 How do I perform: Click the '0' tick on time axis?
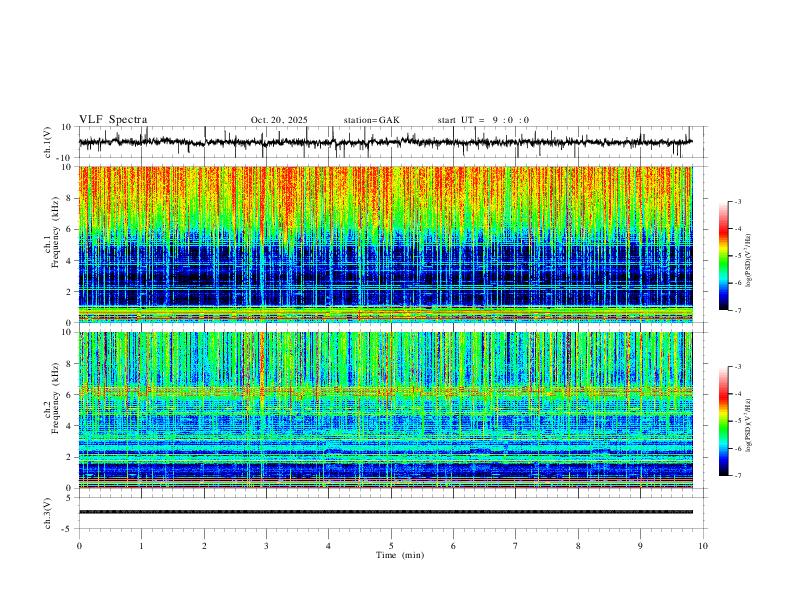coord(79,546)
